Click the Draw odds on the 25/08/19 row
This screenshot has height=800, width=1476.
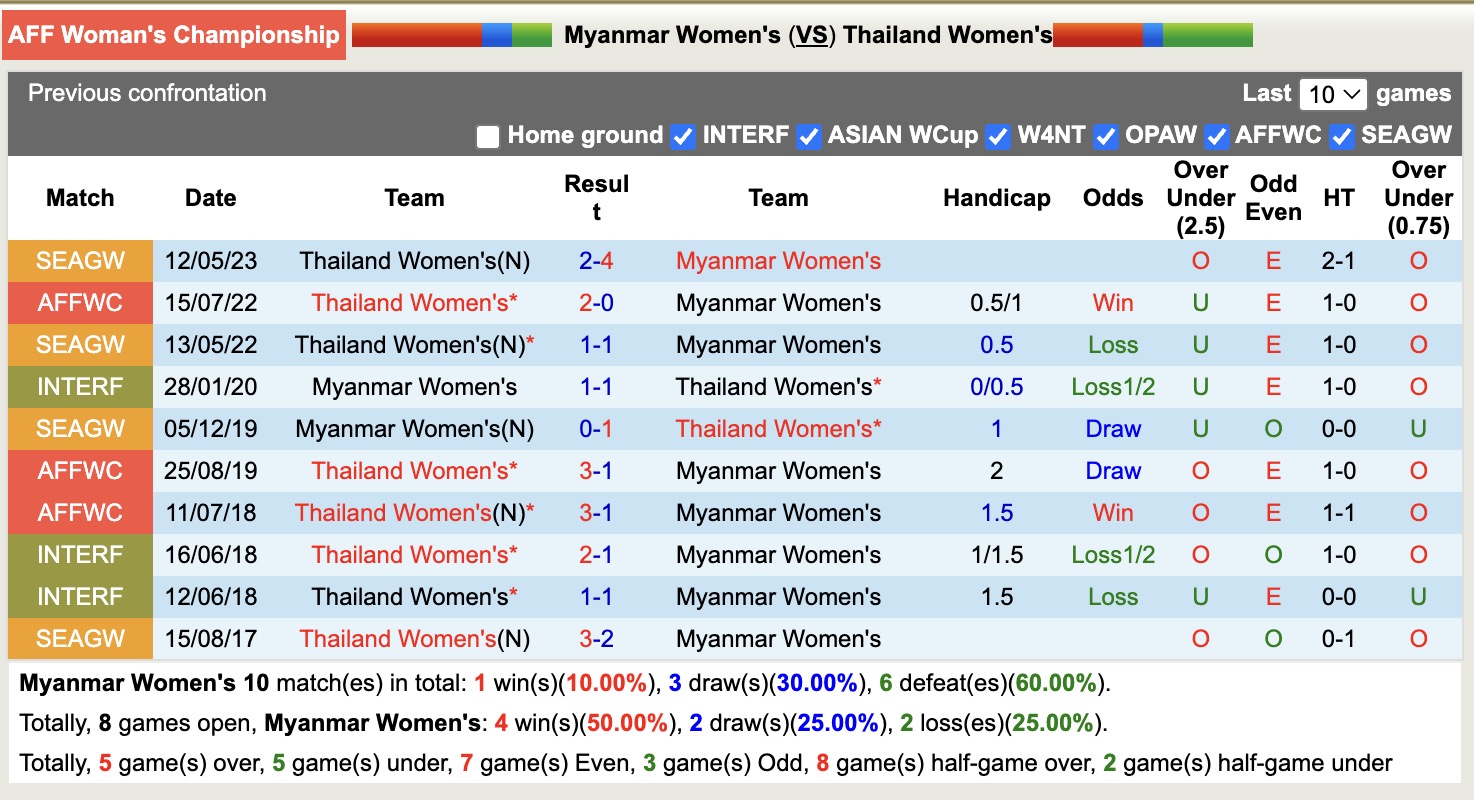tap(1113, 470)
